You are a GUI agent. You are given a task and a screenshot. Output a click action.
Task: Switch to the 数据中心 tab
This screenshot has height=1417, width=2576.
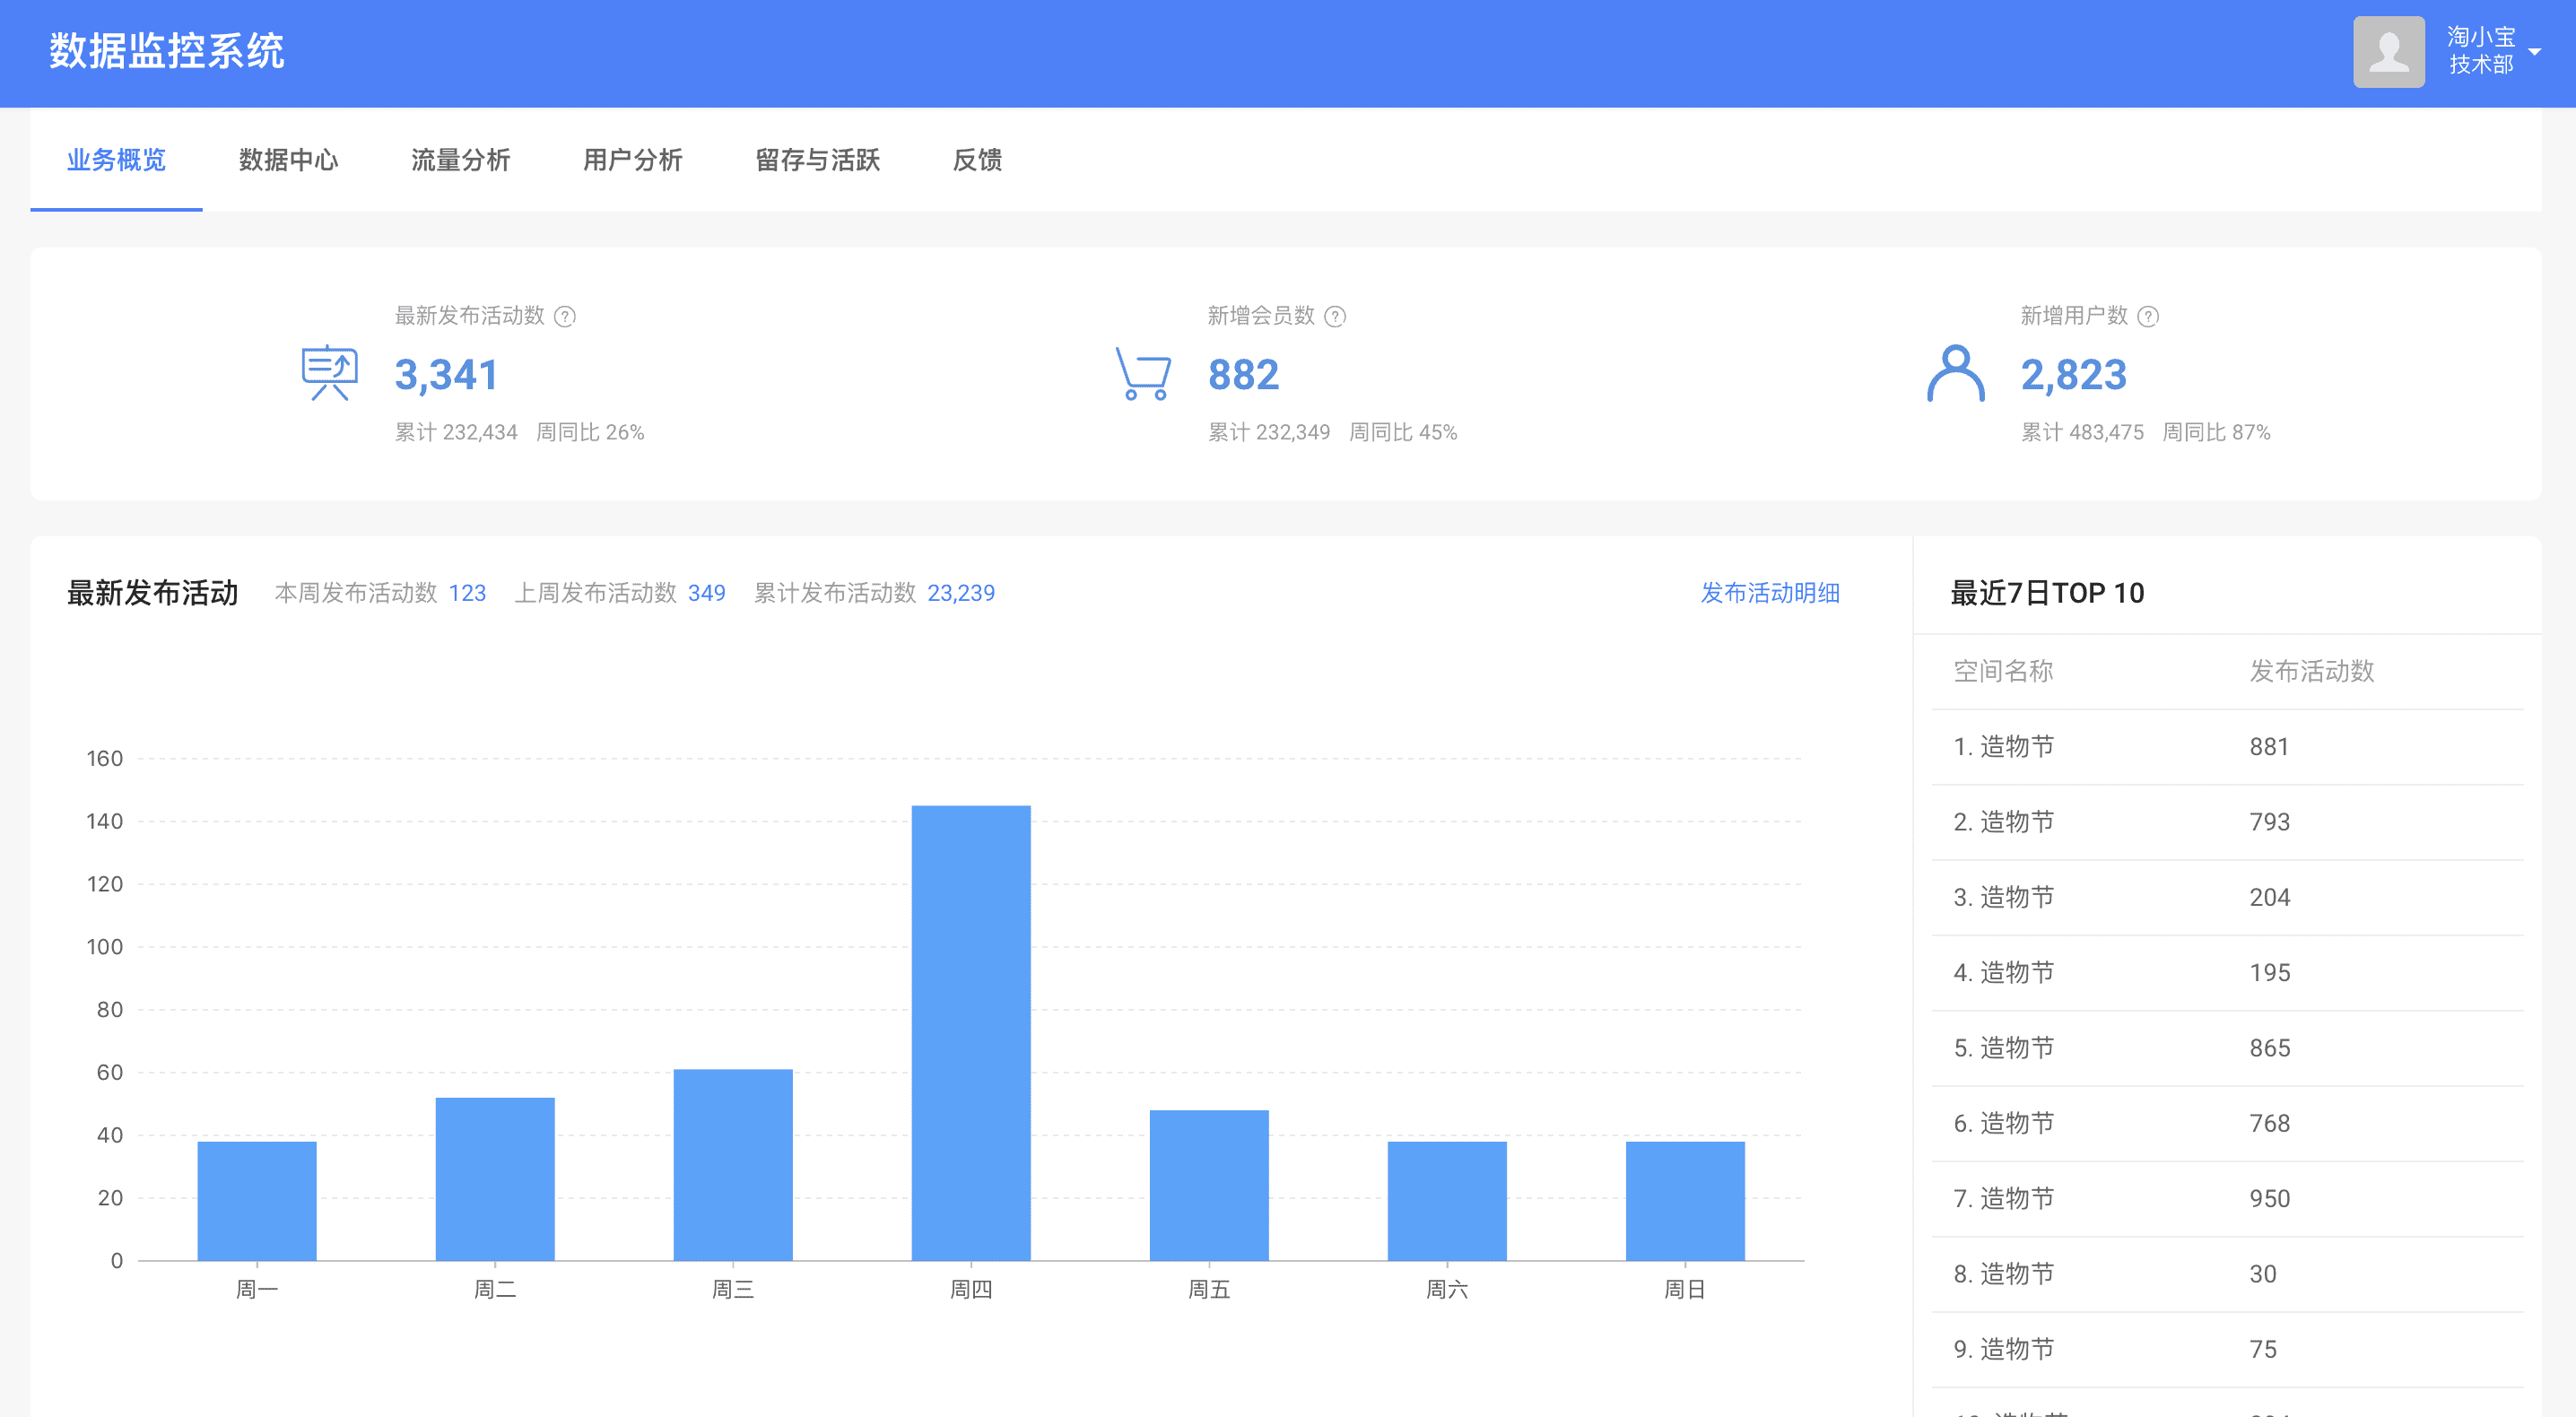(288, 160)
